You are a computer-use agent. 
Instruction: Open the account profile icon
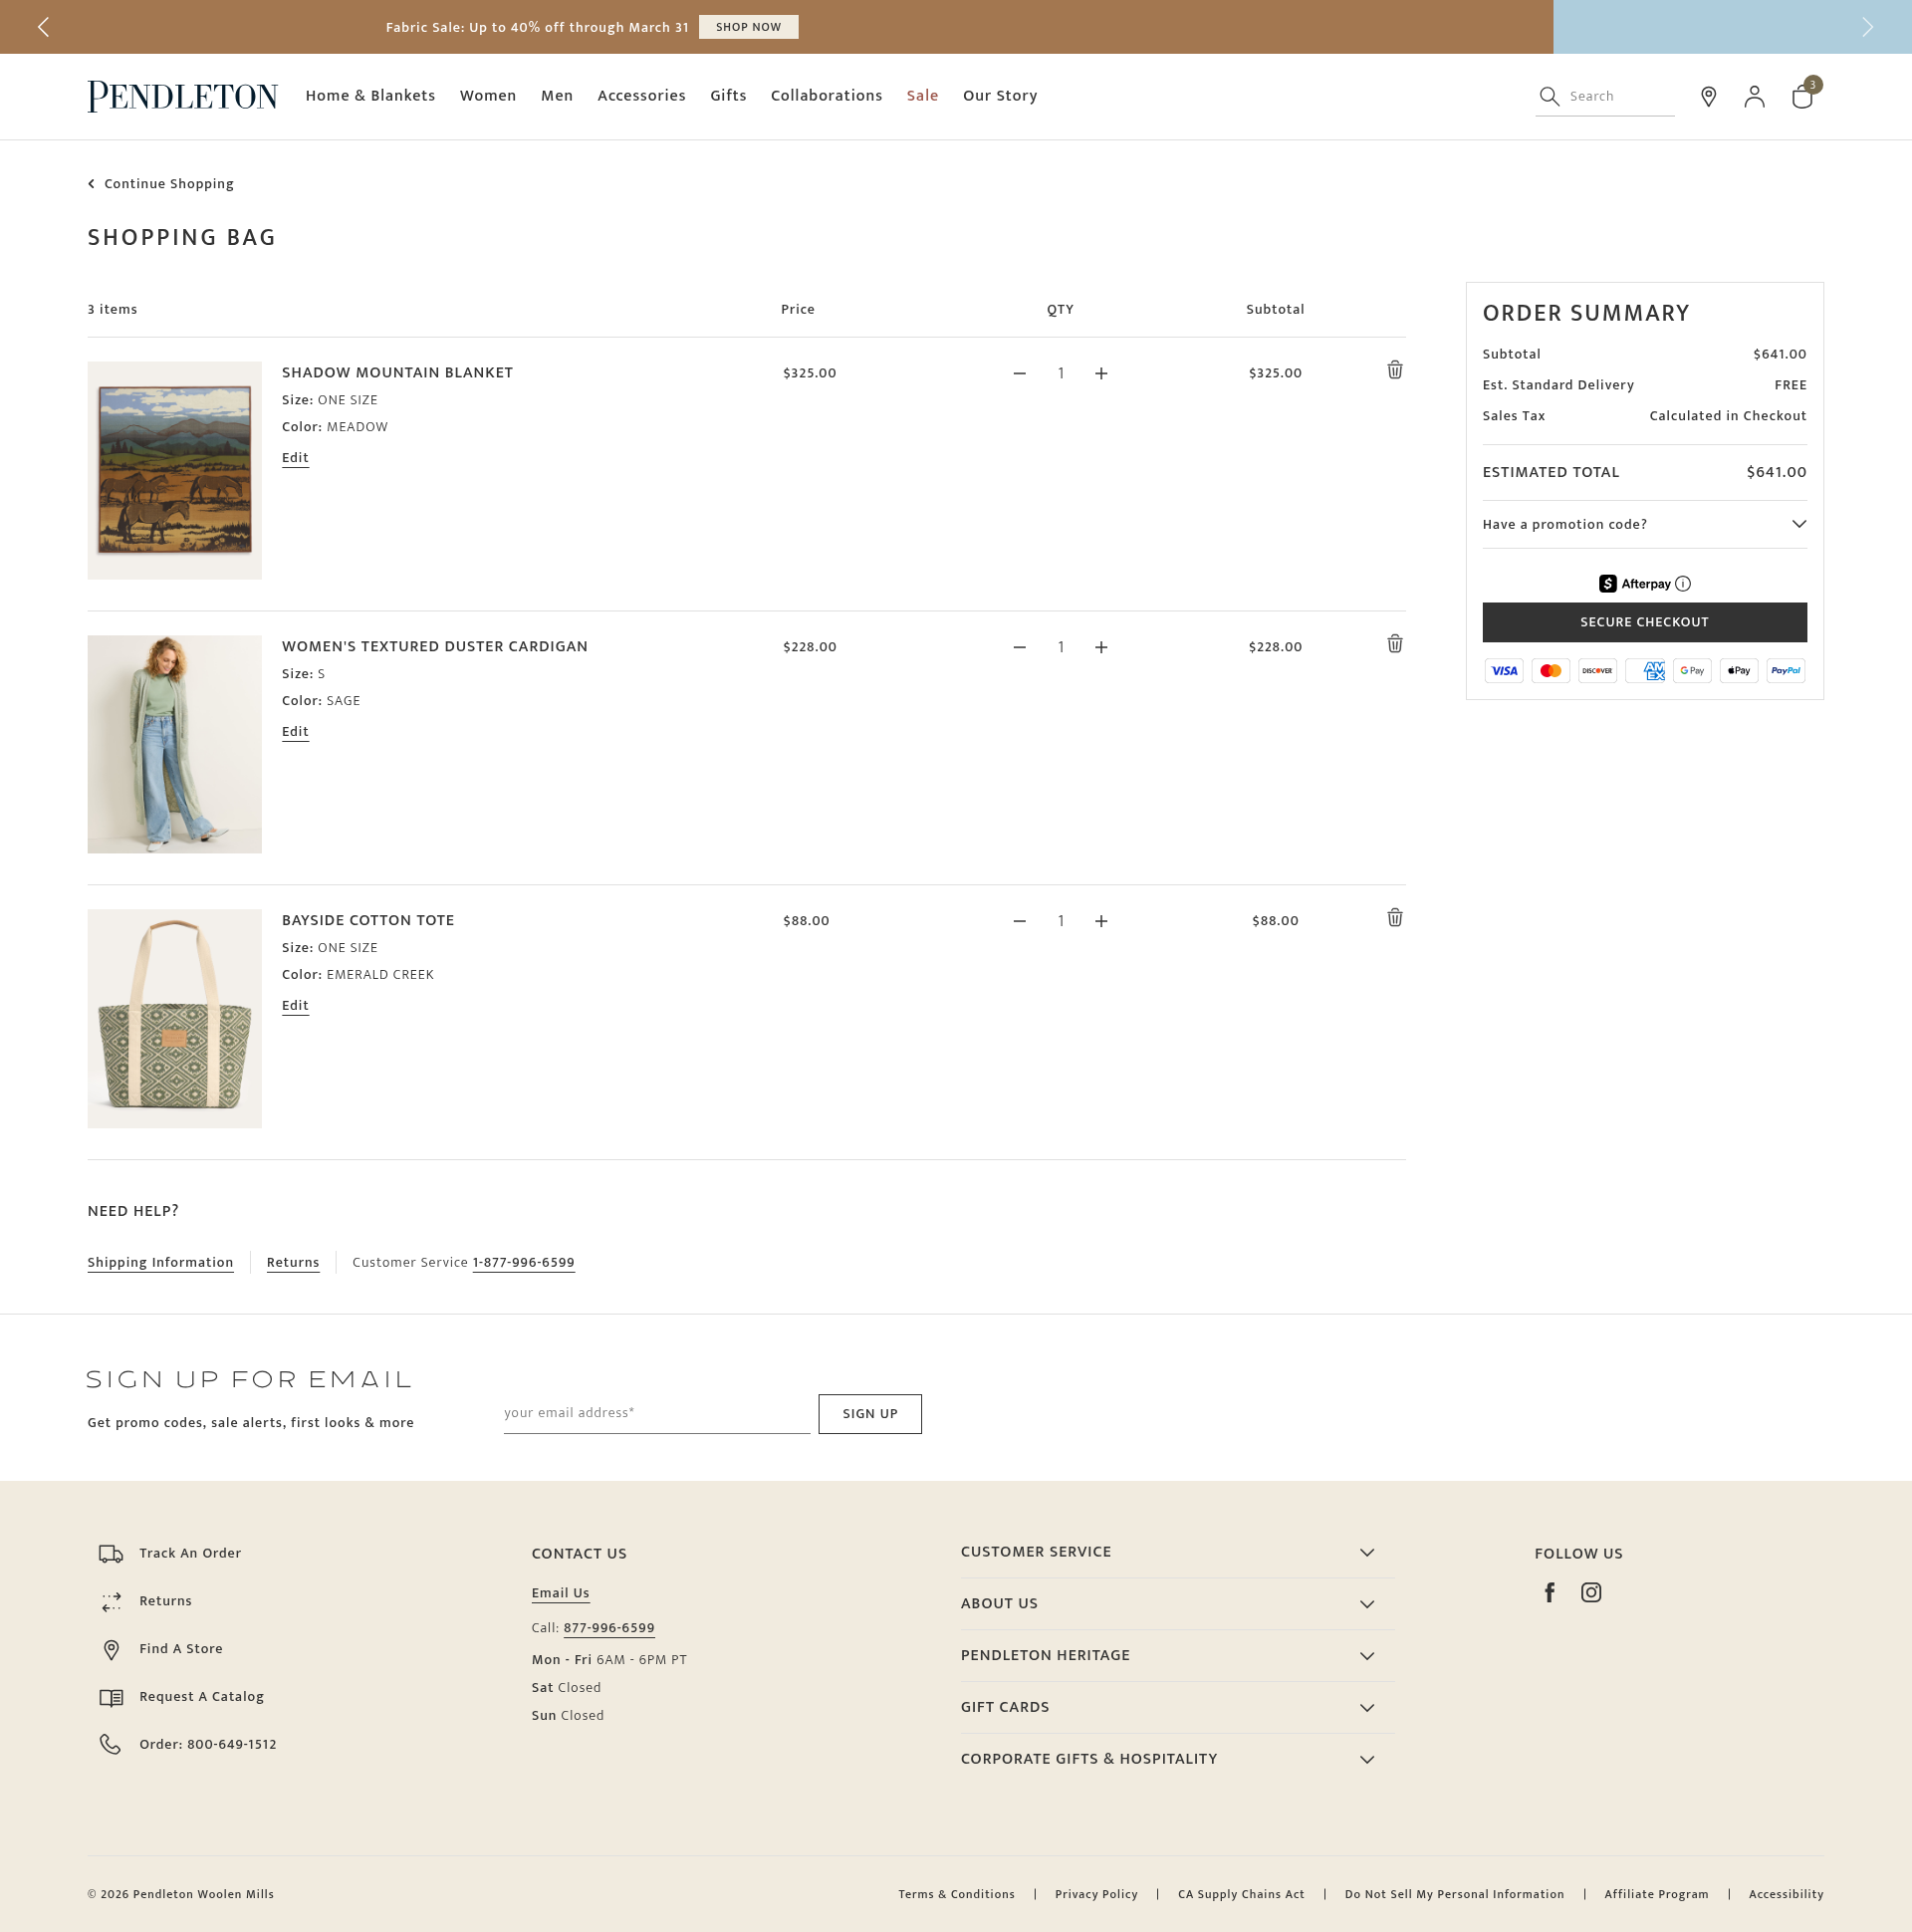coord(1754,96)
